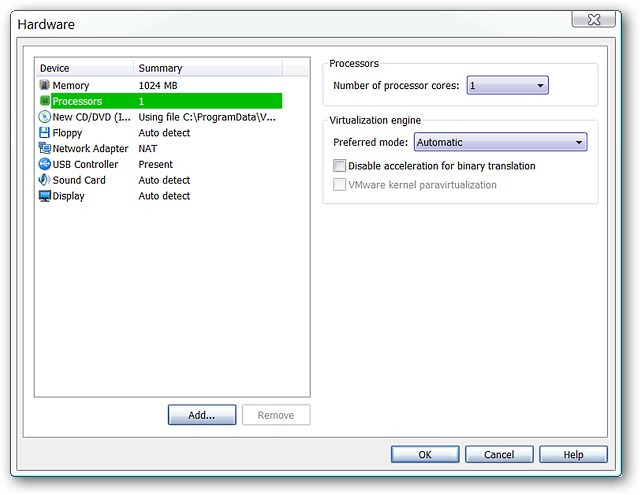Viewport: 640px width, 495px height.
Task: Click Auto detect in the Floppy row
Action: coord(164,133)
